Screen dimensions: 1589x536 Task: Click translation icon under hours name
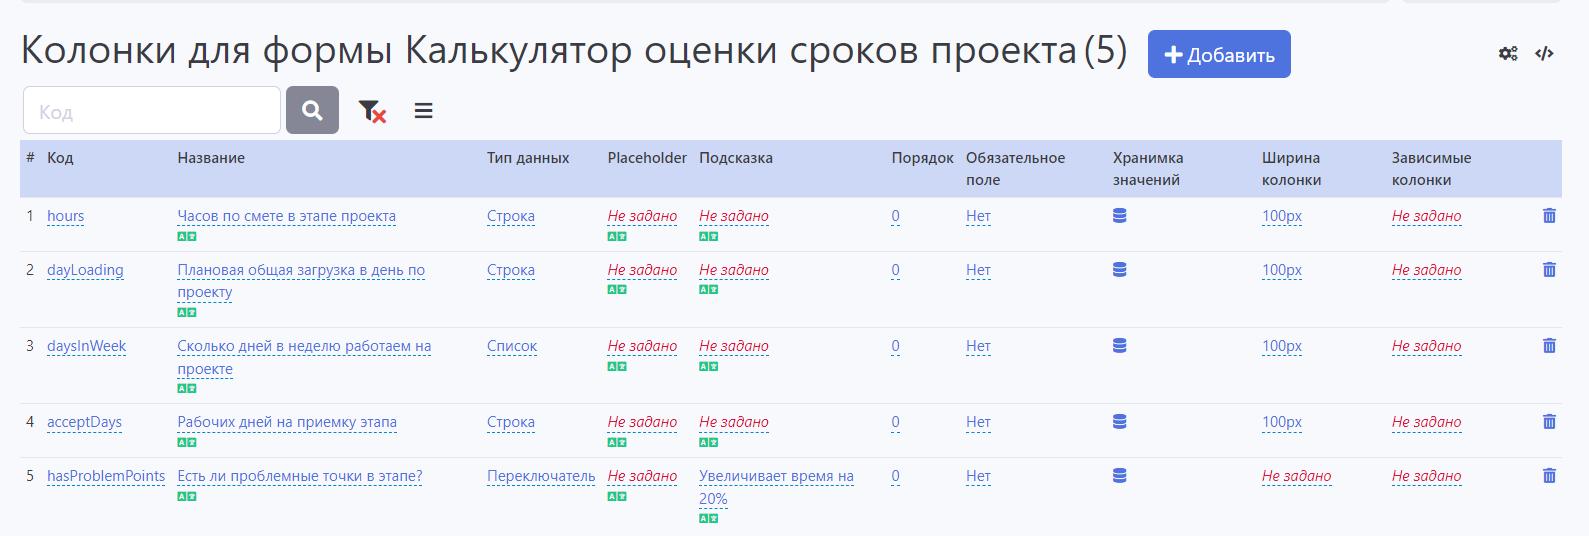point(187,237)
